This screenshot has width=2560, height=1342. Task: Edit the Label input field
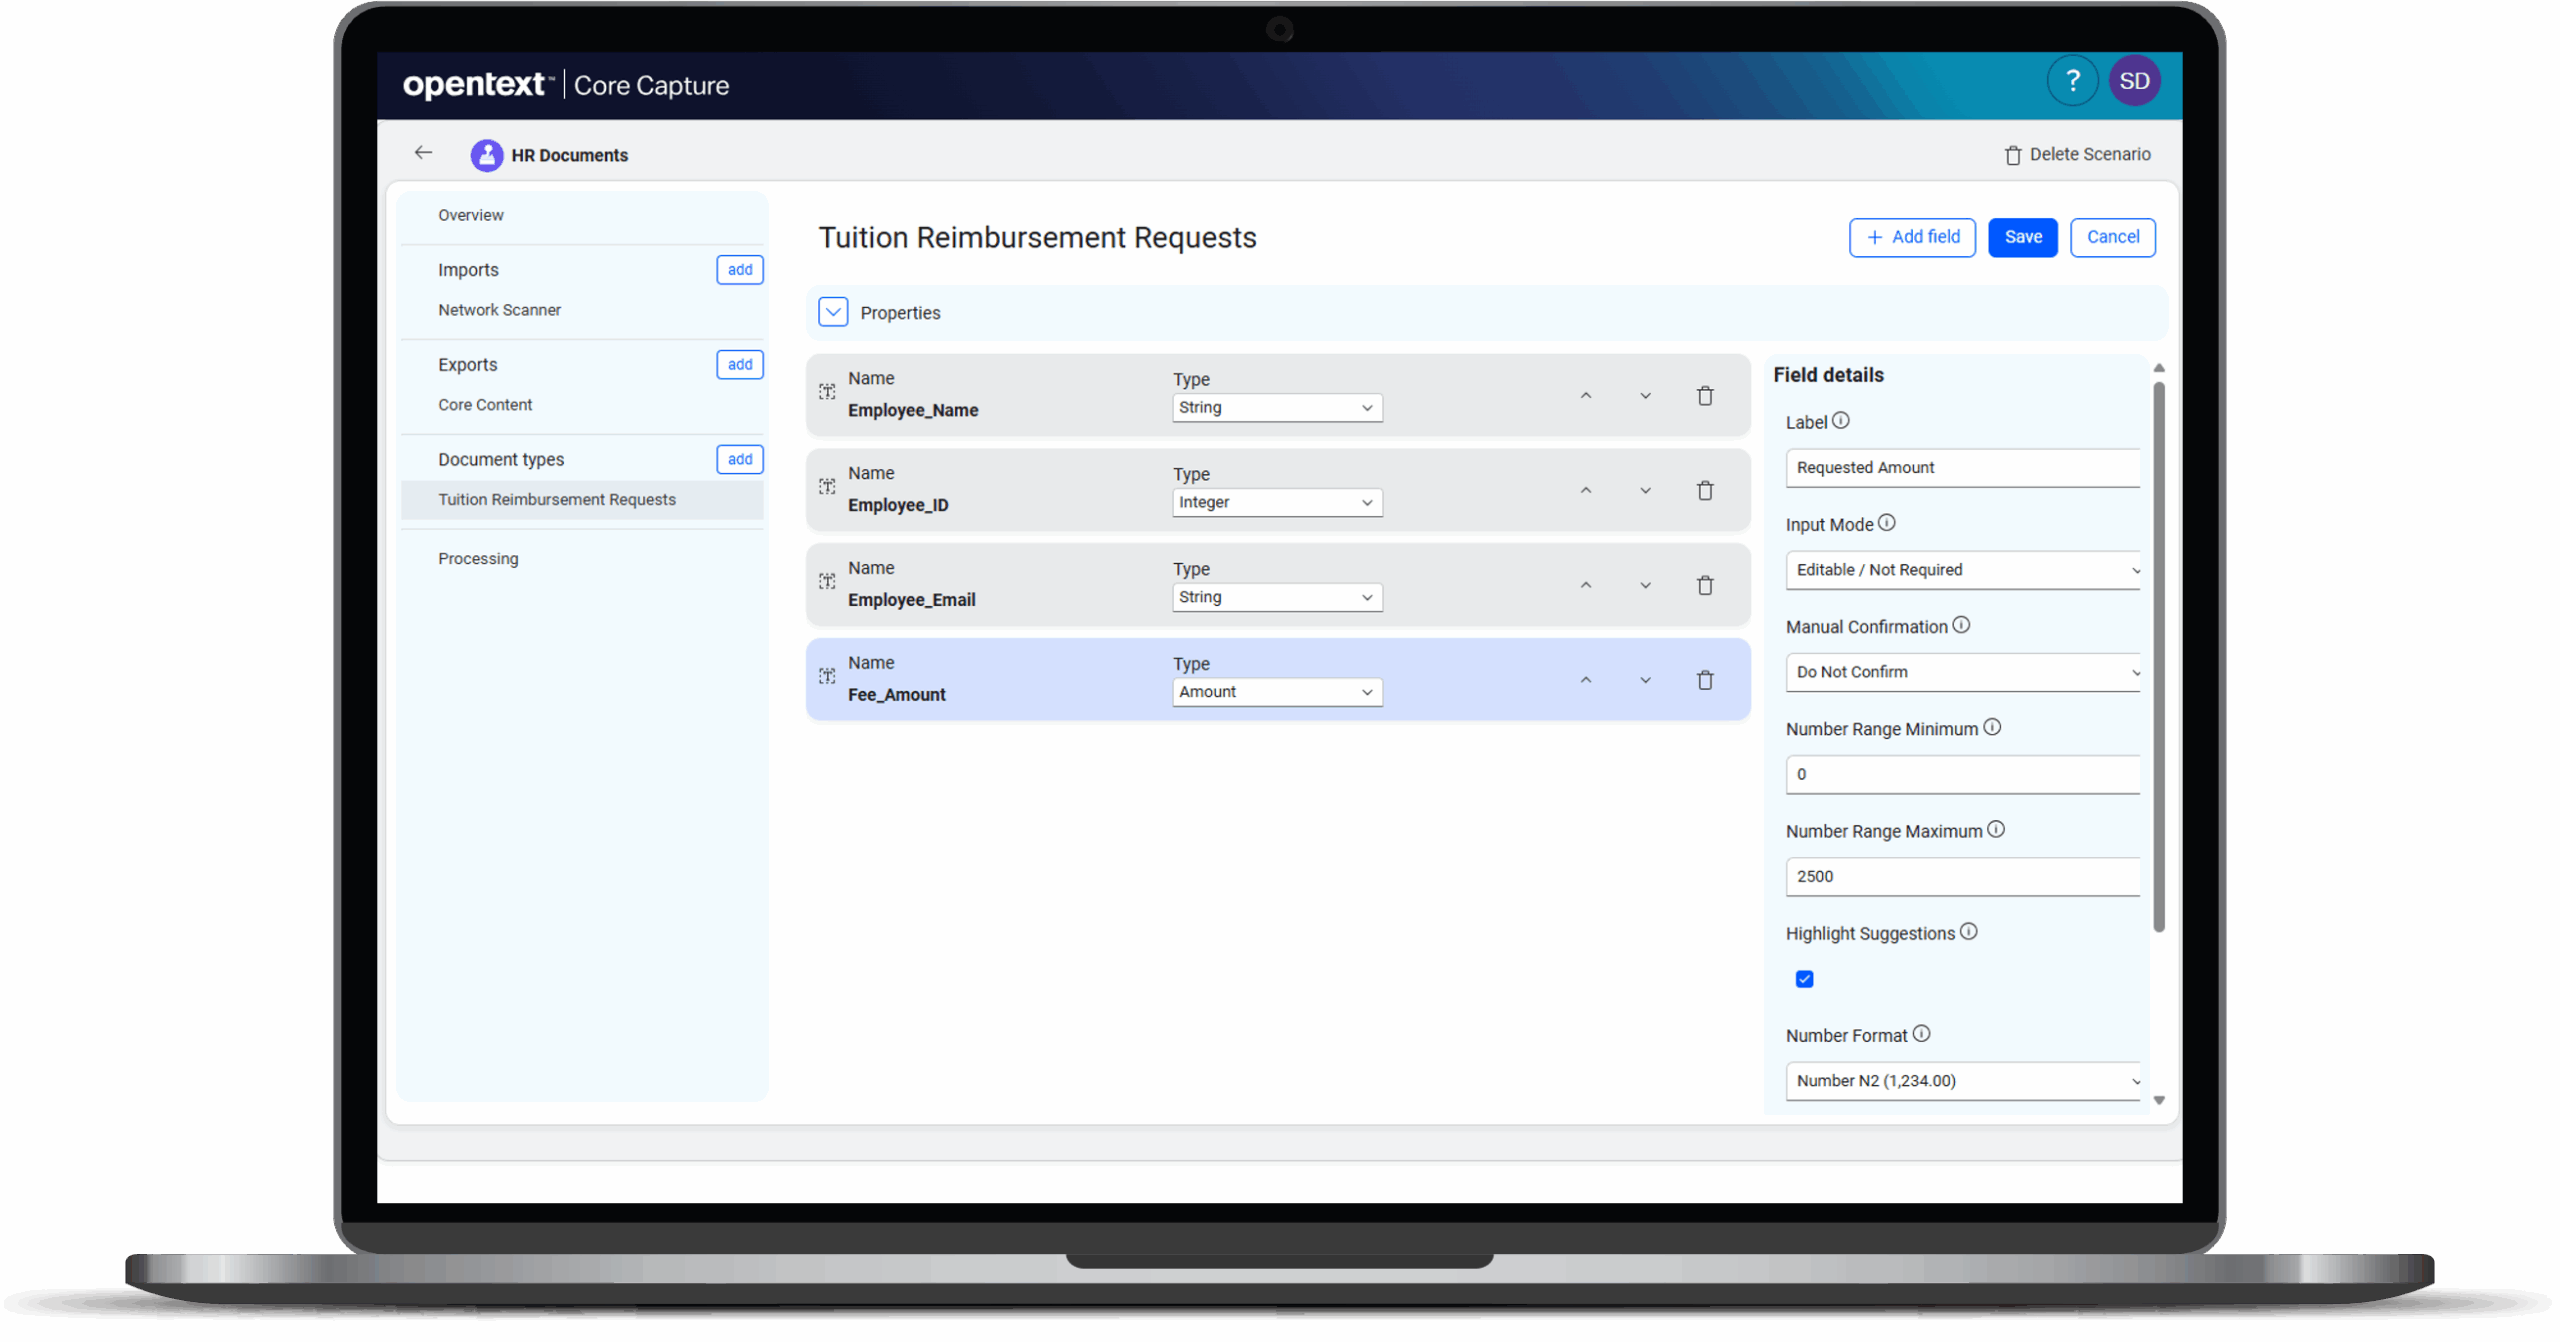pyautogui.click(x=1963, y=468)
